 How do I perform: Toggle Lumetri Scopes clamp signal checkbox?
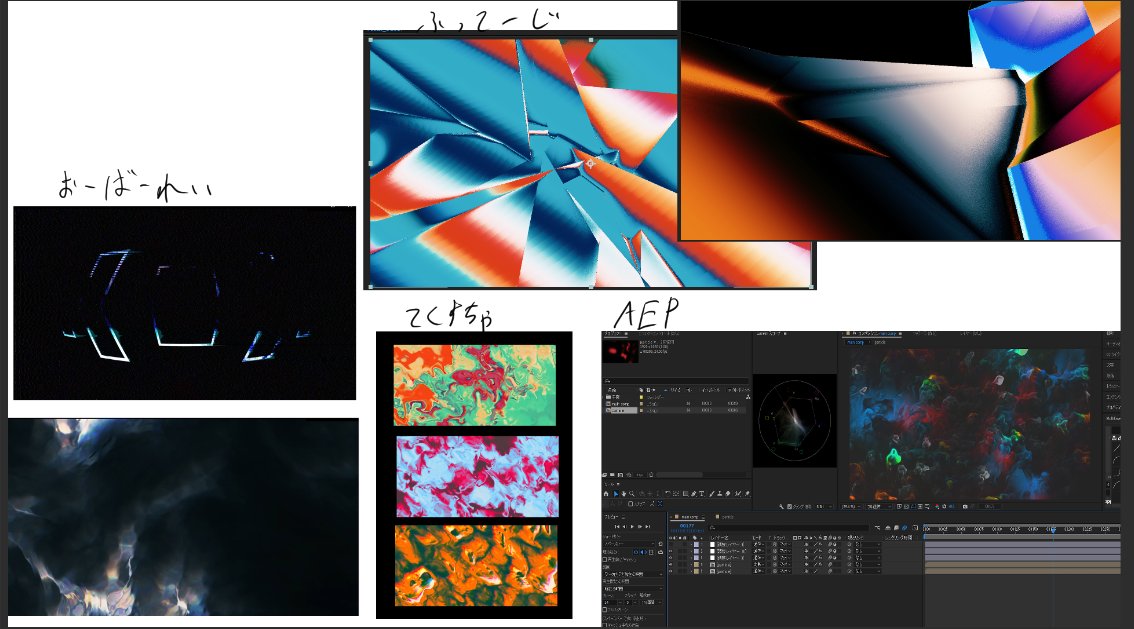(789, 507)
